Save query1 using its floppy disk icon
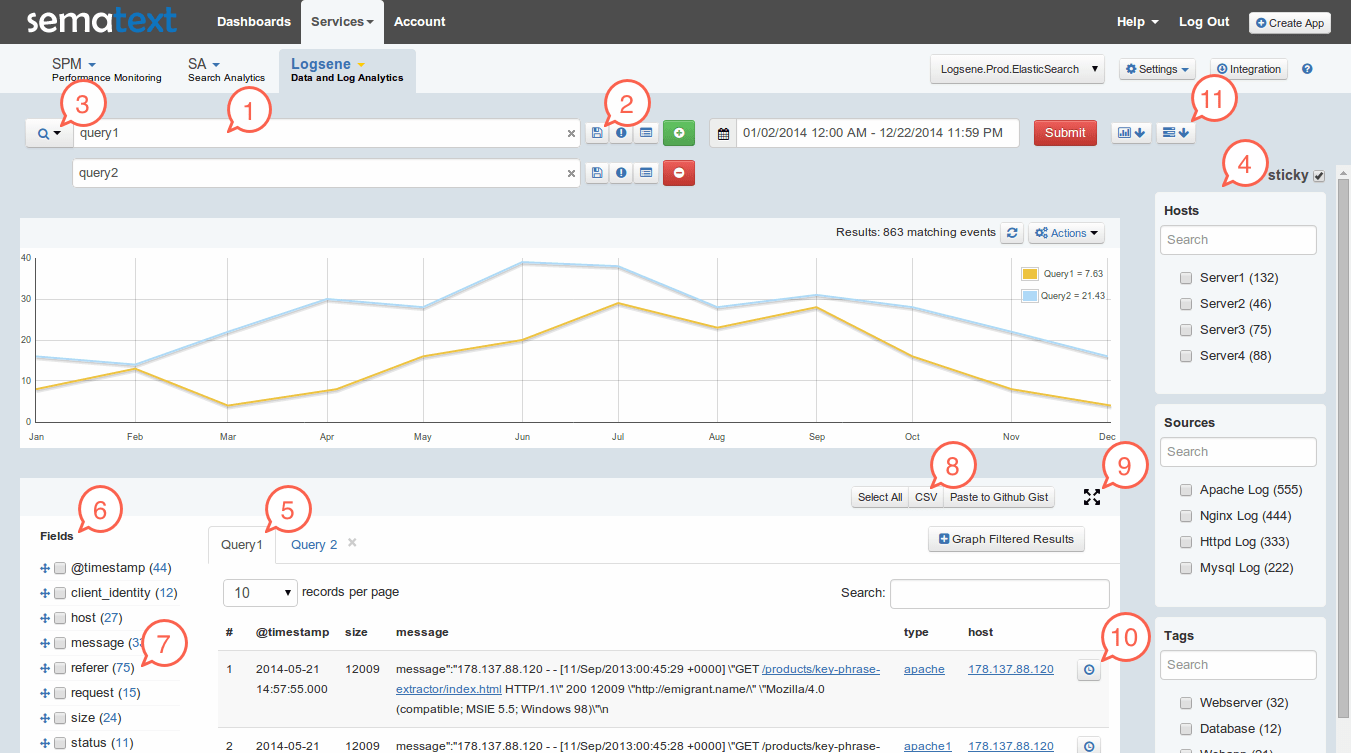The height and width of the screenshot is (753, 1351). 597,132
